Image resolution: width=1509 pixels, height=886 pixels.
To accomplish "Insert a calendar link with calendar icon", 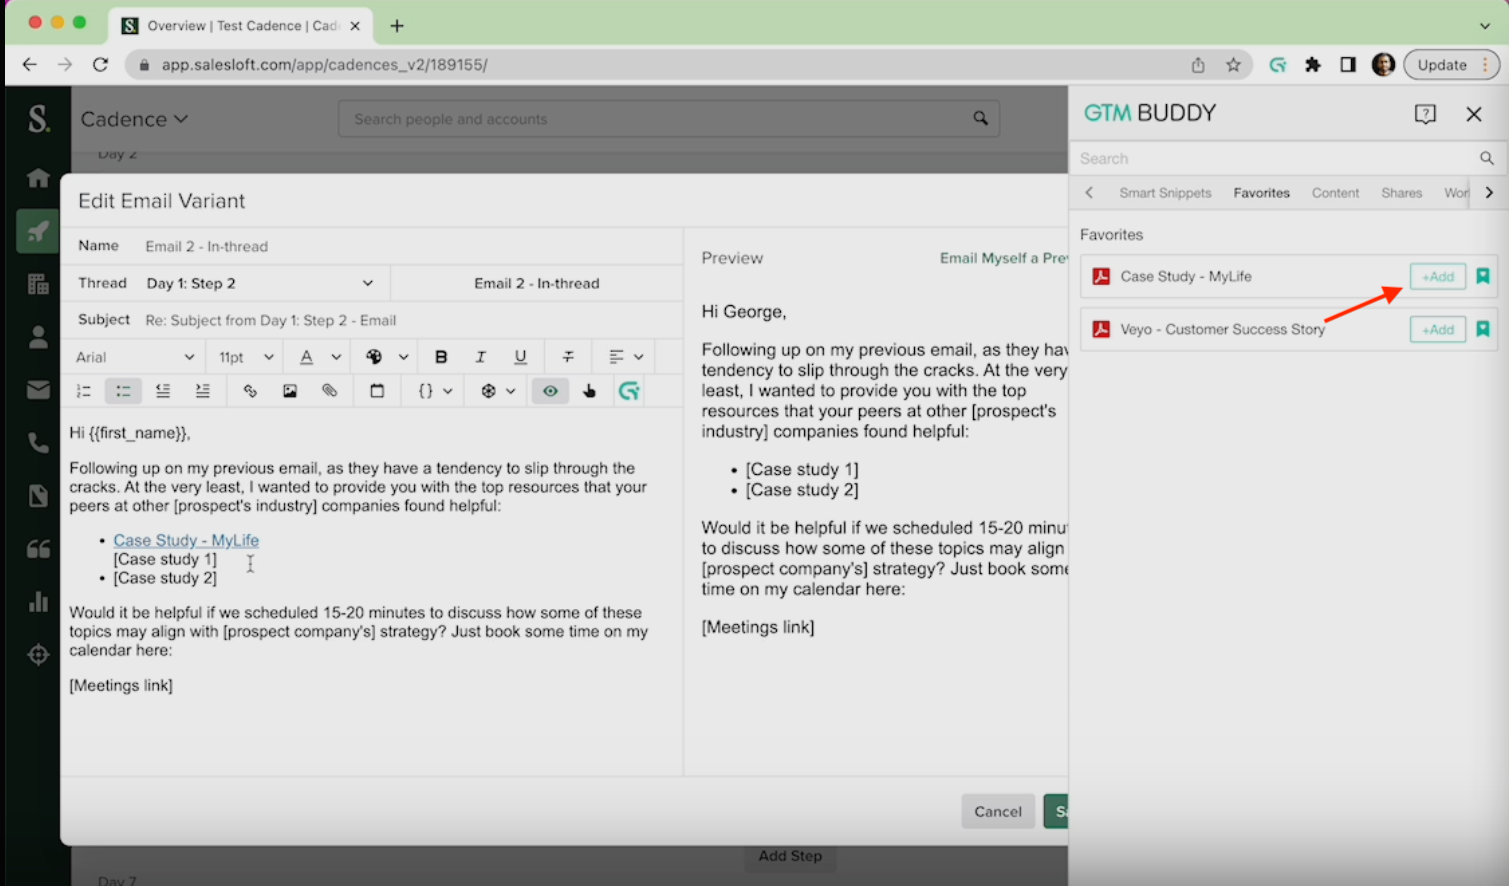I will coord(377,391).
